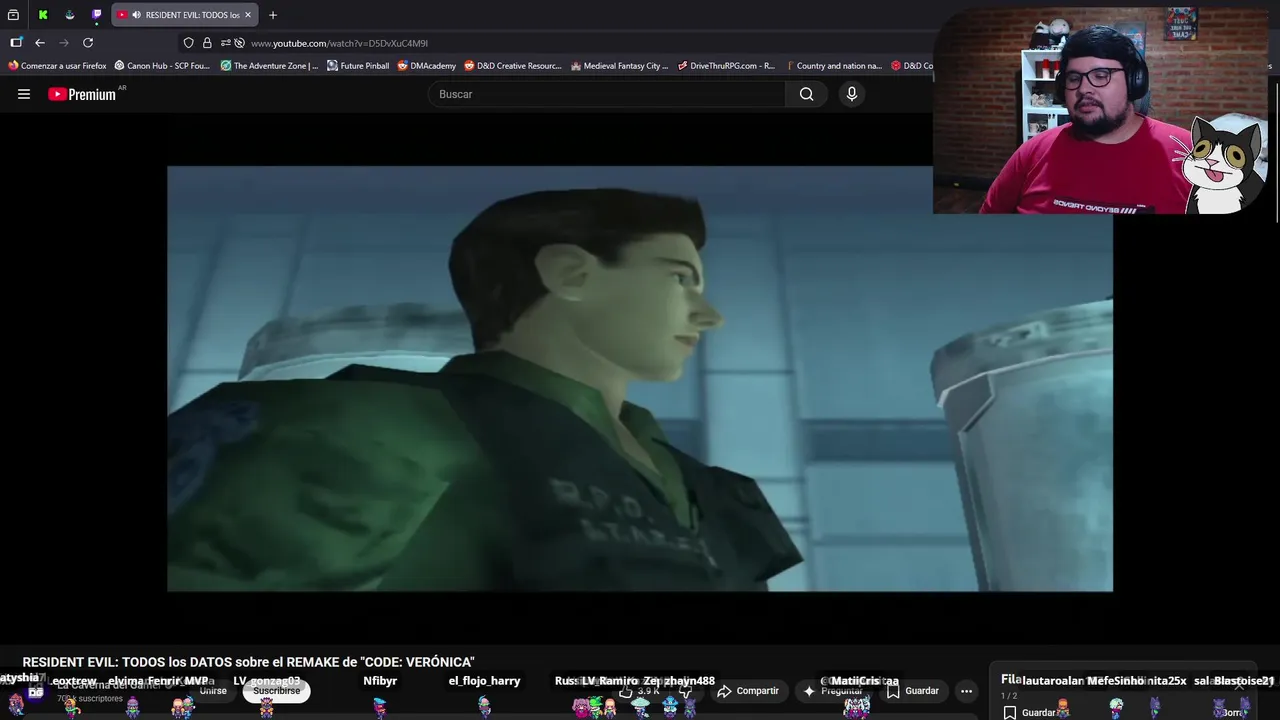
Task: Open 'Comenzar a usar Firefox' bookmark
Action: pyautogui.click(x=57, y=66)
